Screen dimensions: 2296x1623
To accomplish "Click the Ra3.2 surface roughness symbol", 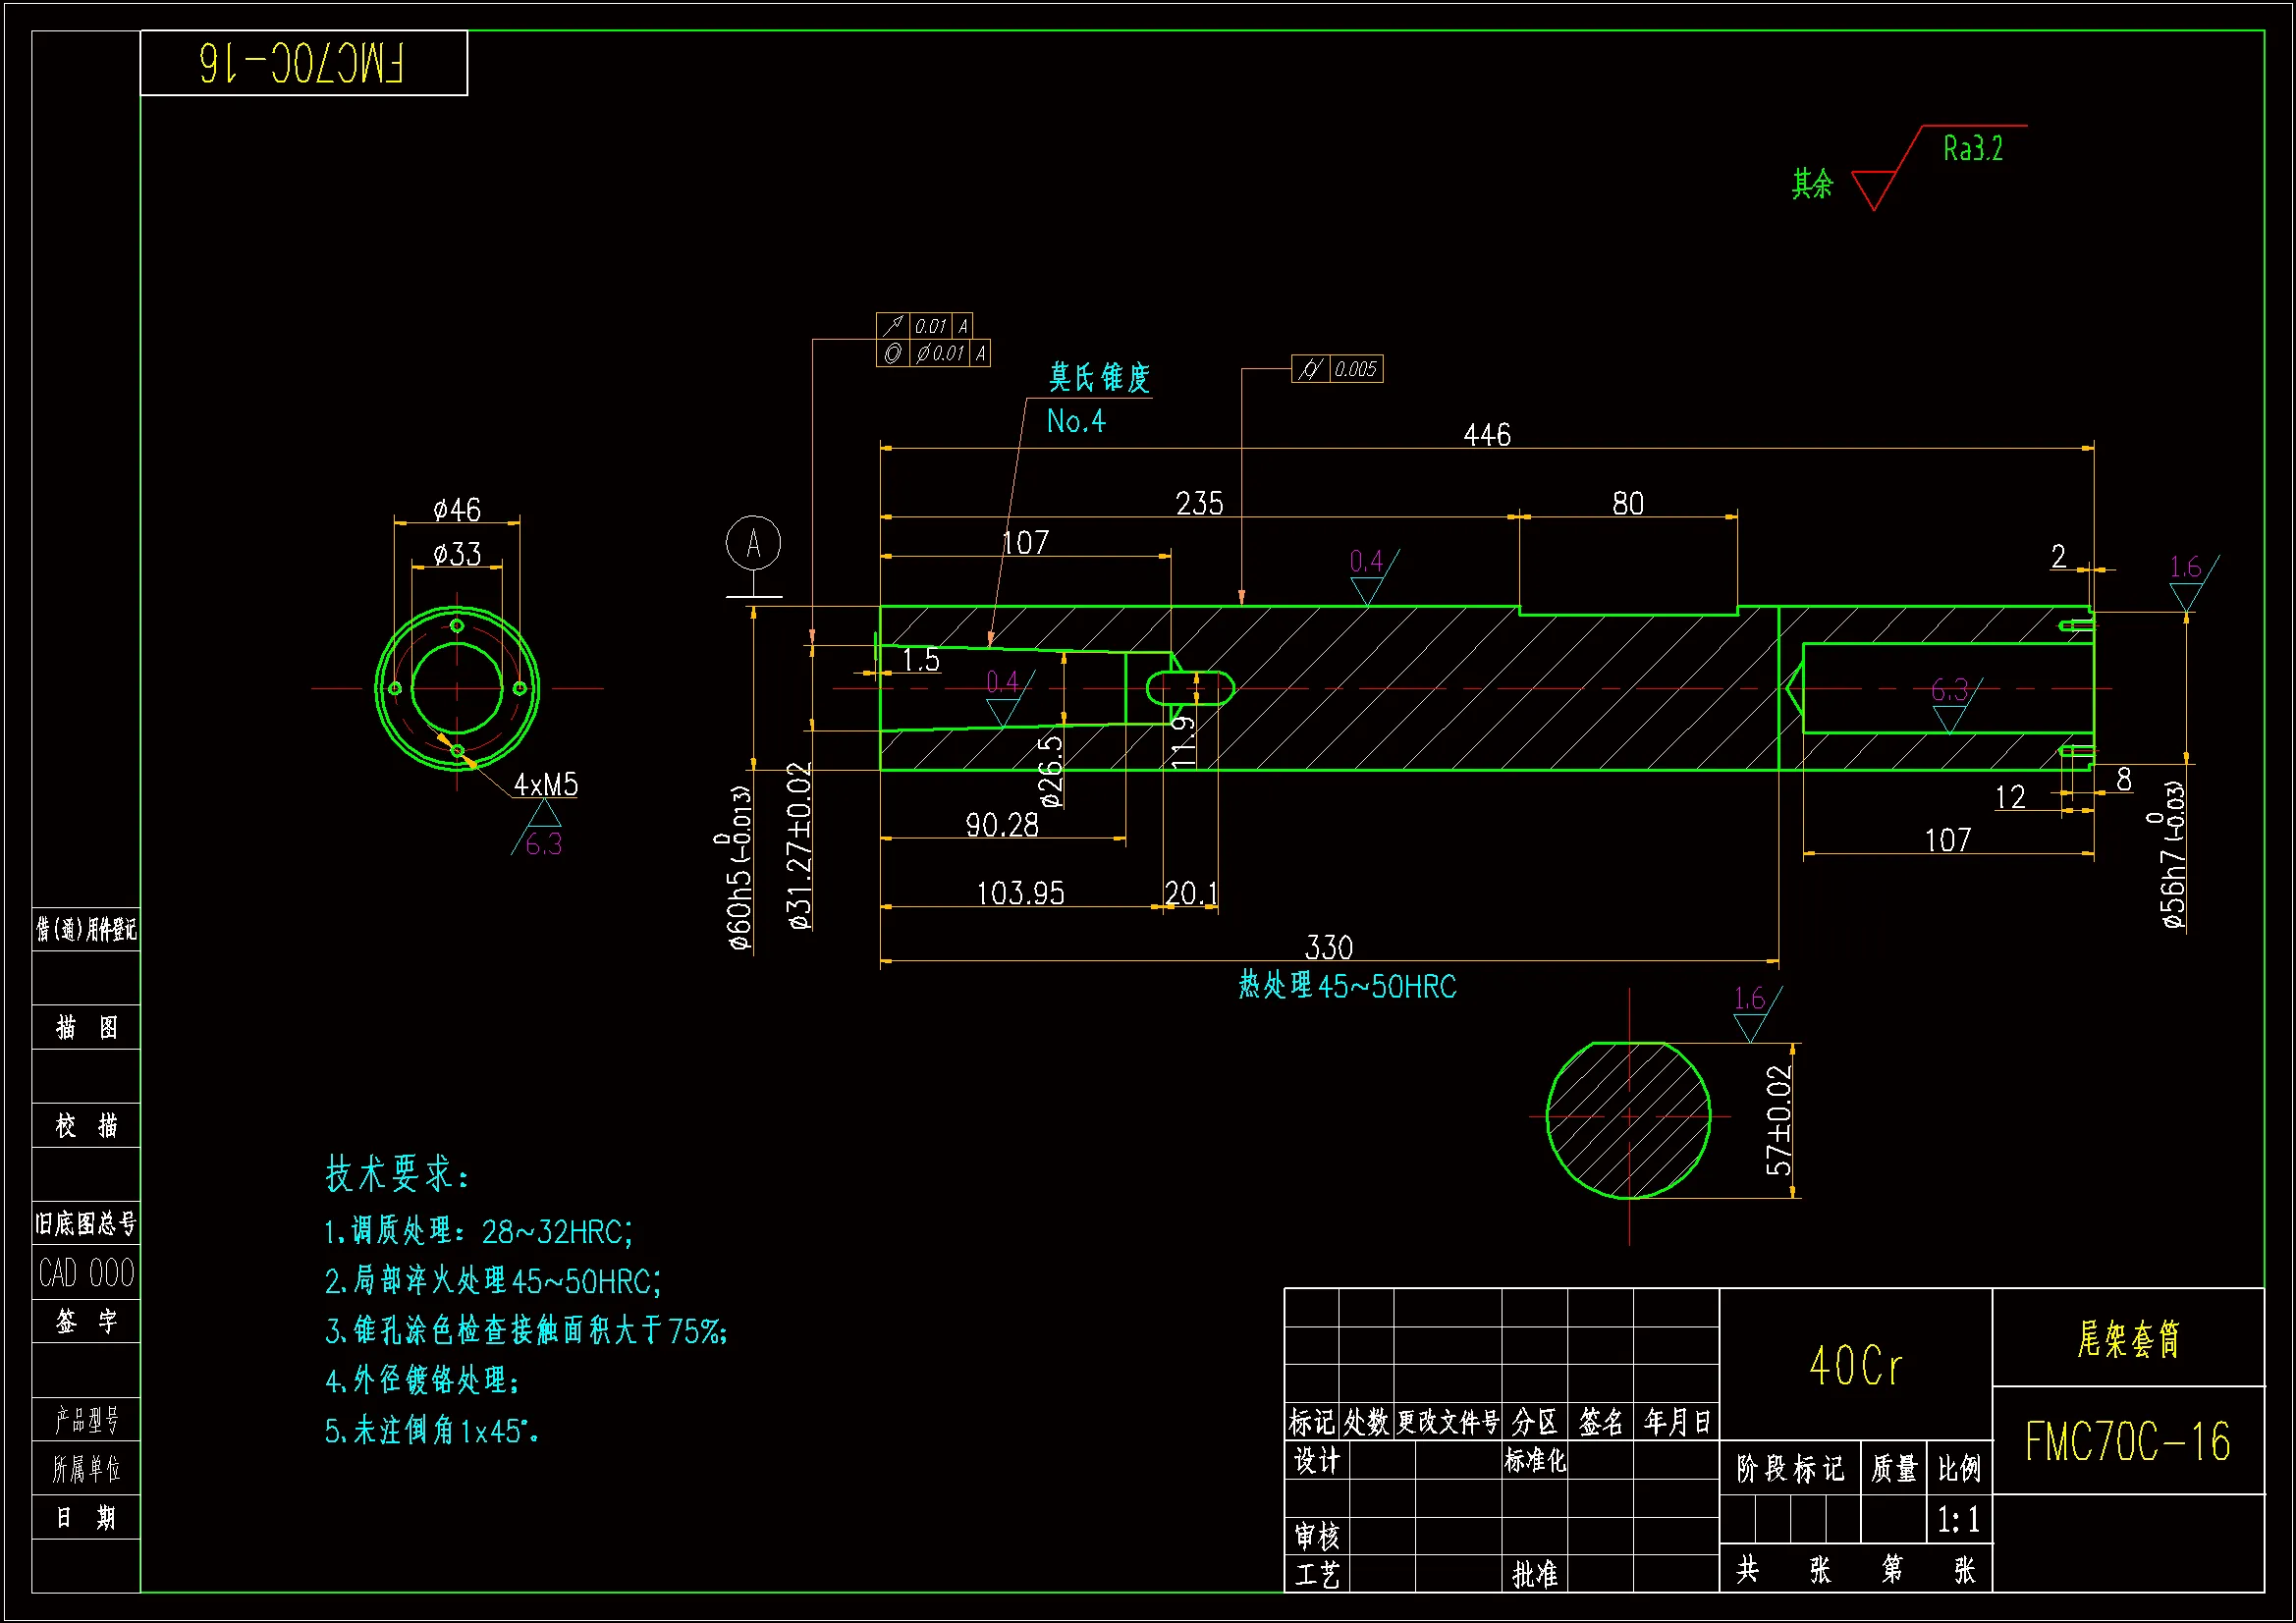I will pos(1973,150).
